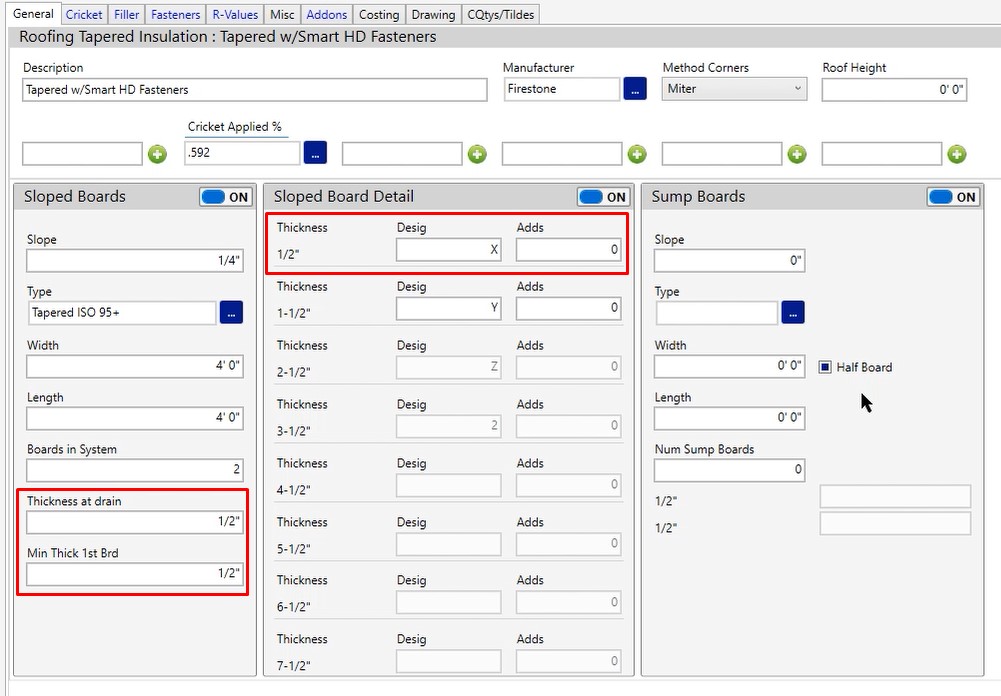The width and height of the screenshot is (1001, 696).
Task: Check the Half Board checkbox
Action: point(825,367)
